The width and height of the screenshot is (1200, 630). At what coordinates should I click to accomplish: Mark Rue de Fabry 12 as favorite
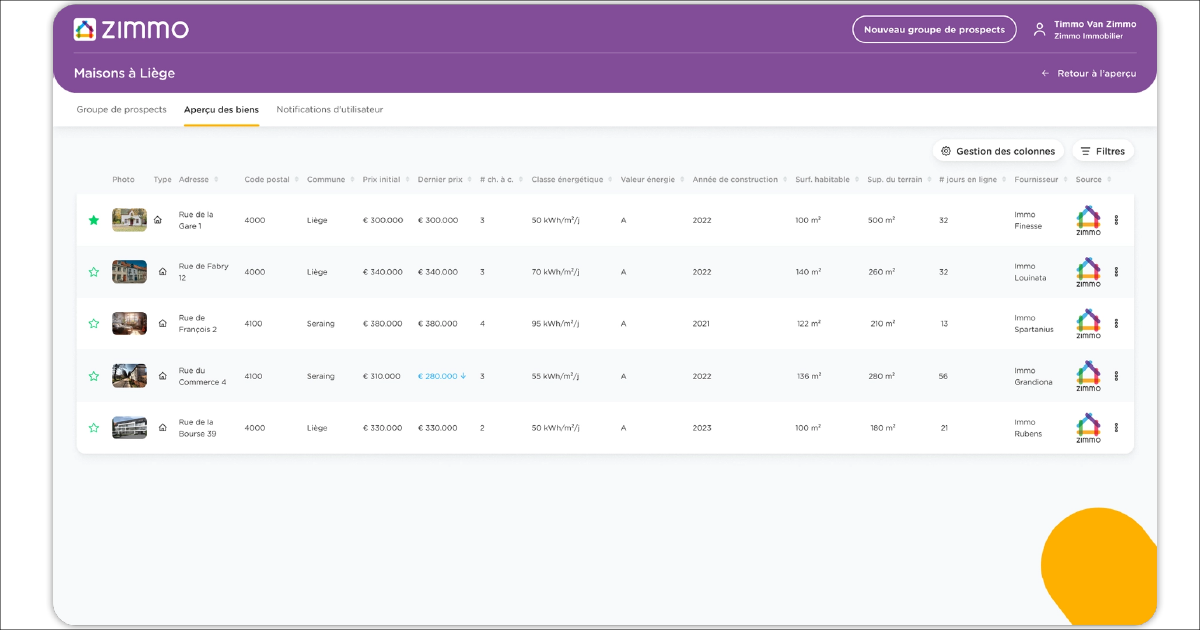click(x=94, y=272)
